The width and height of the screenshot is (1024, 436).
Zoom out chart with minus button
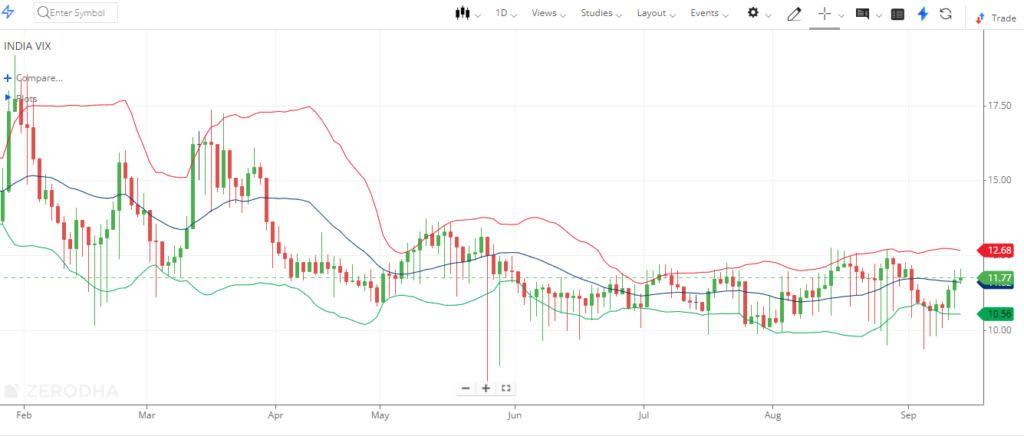coord(466,388)
